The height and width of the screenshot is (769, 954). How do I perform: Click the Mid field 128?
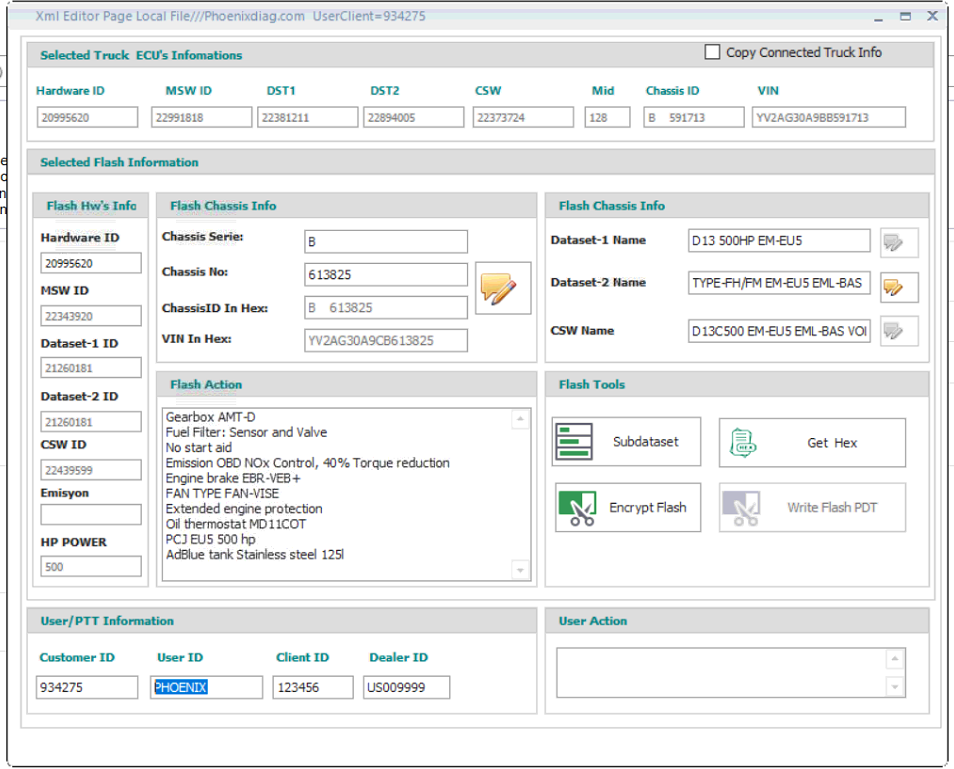pos(607,117)
